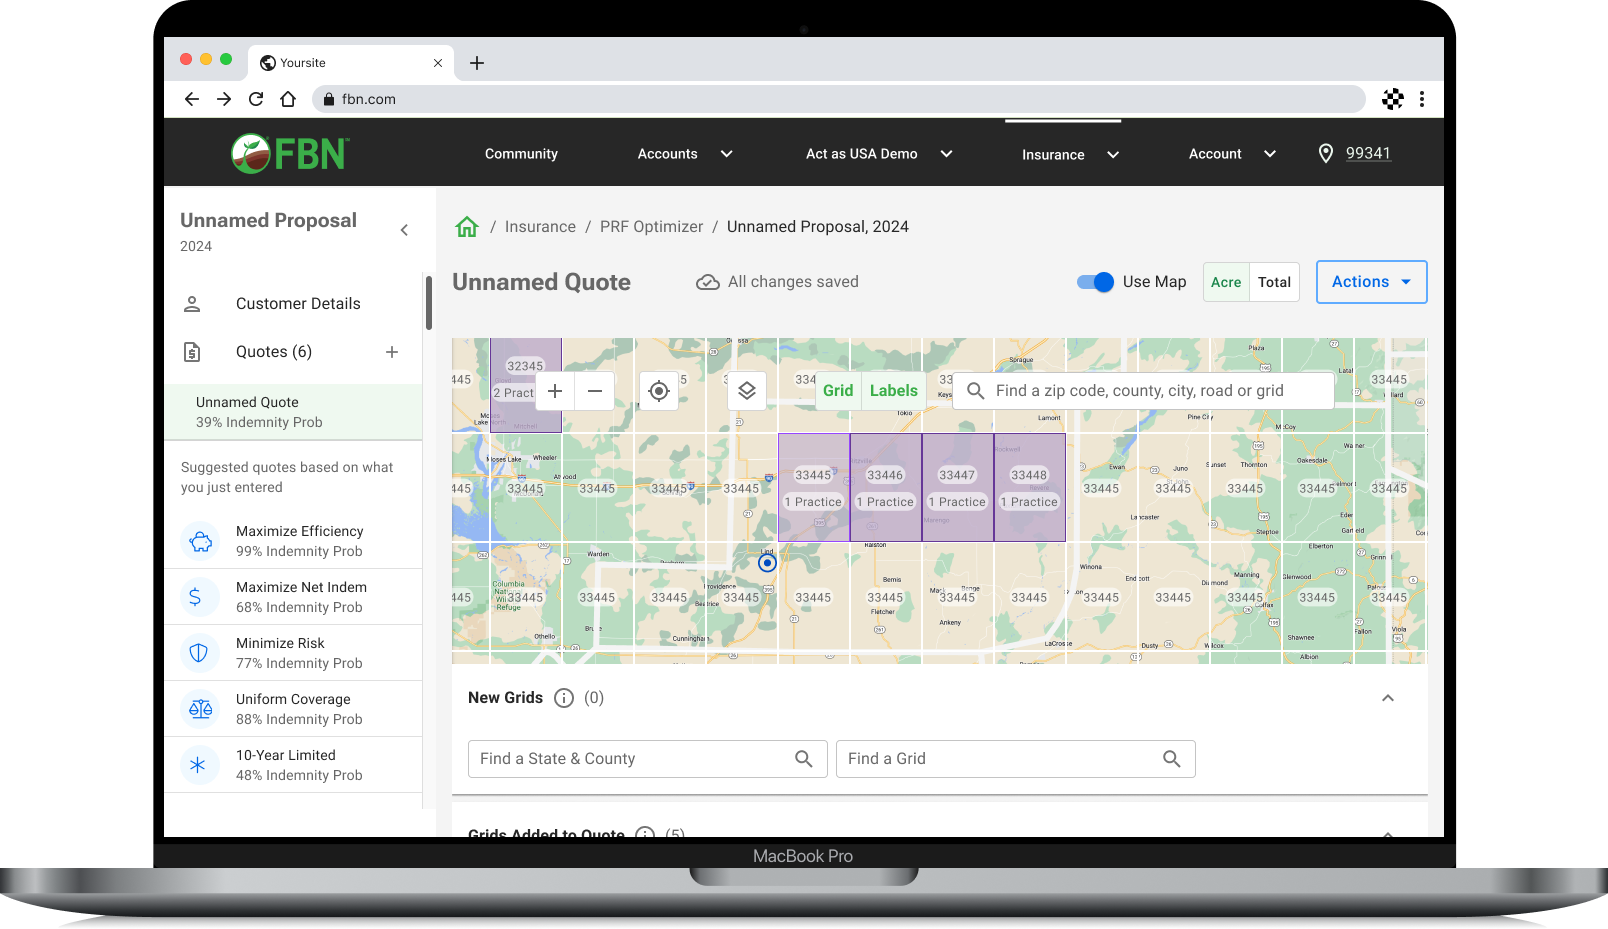
Task: Show info about New Grids
Action: click(x=564, y=698)
